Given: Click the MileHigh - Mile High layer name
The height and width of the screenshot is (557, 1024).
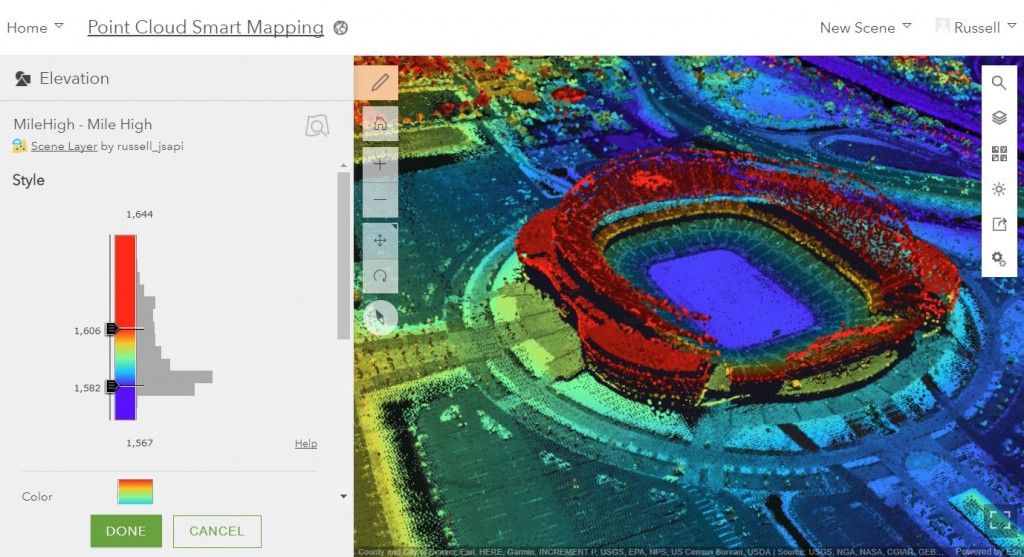Looking at the screenshot, I should coord(82,124).
